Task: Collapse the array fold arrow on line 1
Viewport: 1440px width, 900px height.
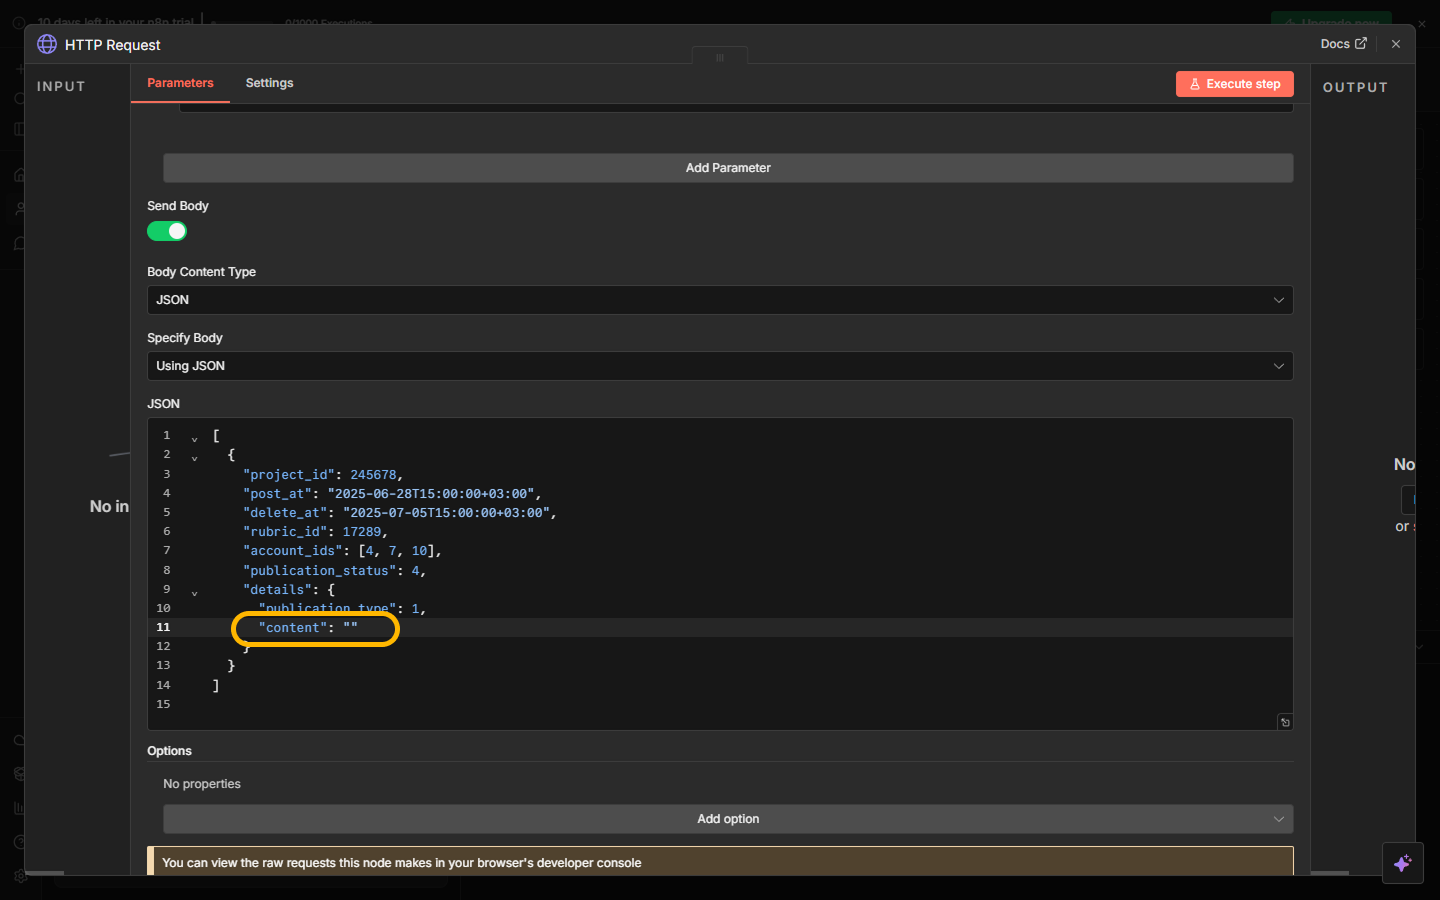Action: click(x=195, y=438)
